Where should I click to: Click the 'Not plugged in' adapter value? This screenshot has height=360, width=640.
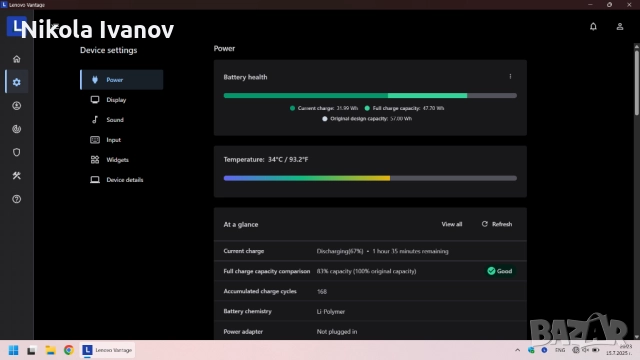pyautogui.click(x=337, y=331)
